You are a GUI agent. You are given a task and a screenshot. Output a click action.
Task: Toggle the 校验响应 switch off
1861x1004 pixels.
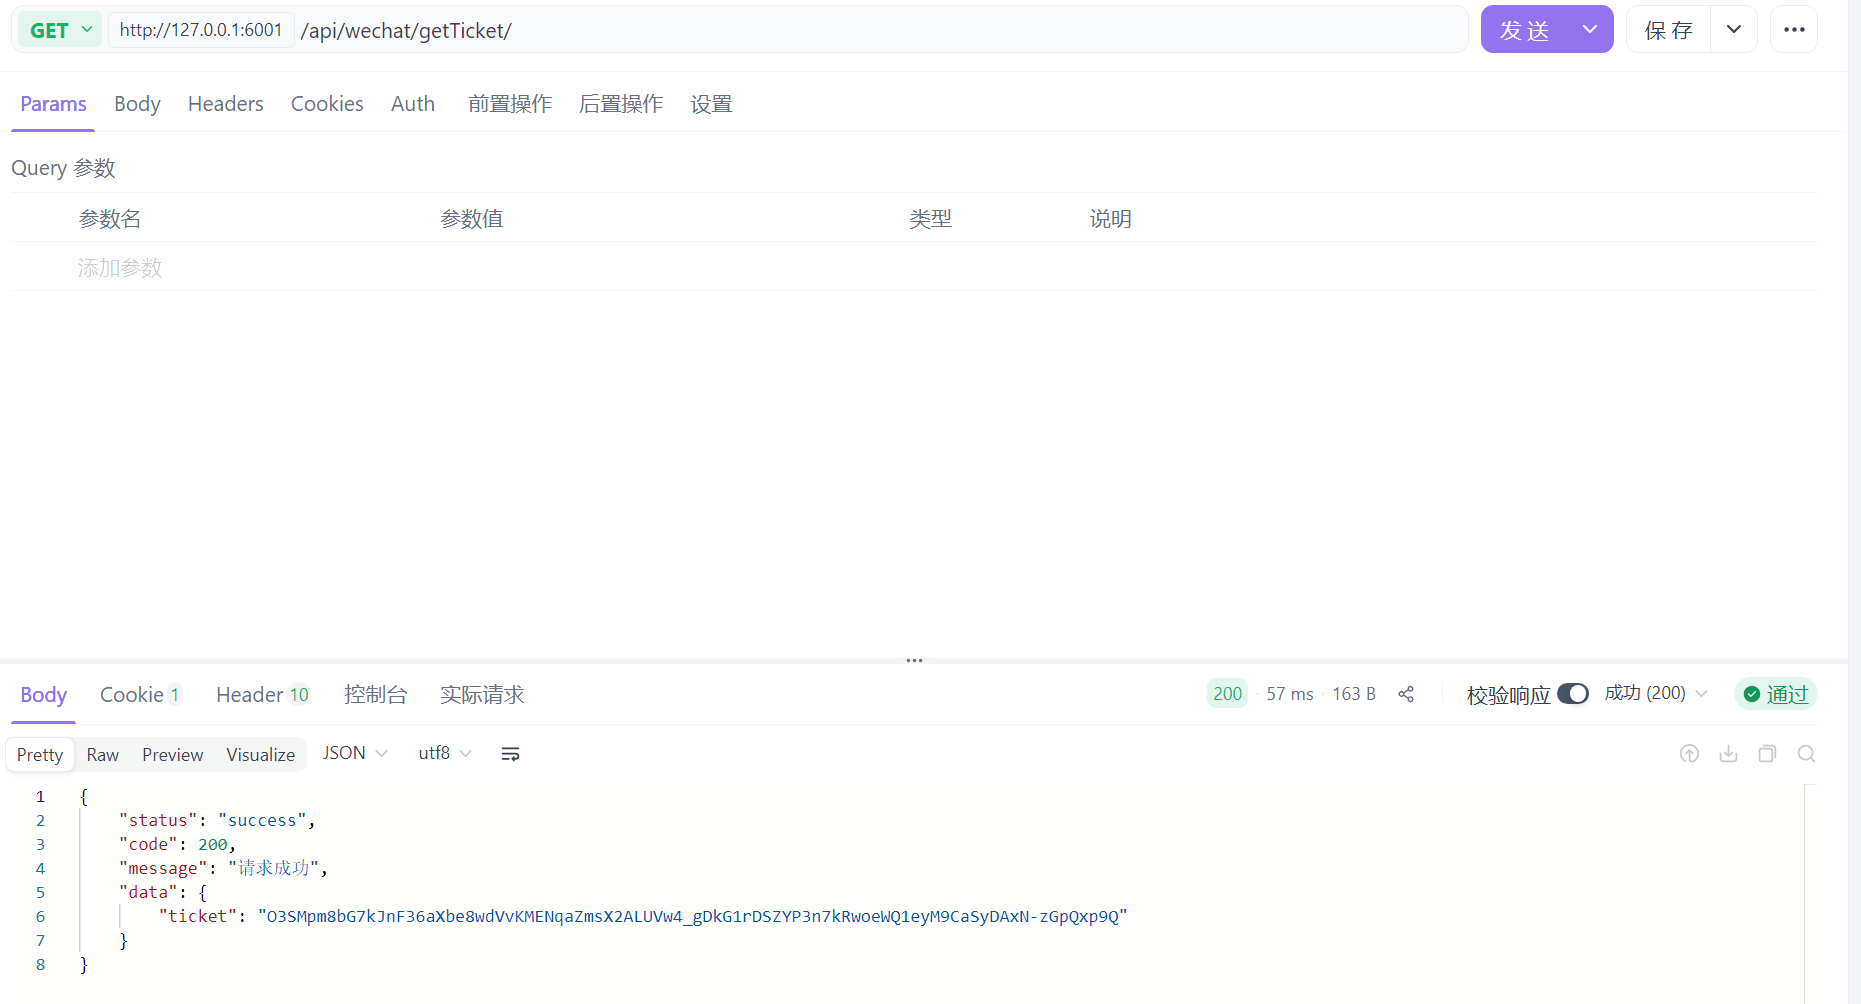[x=1574, y=693]
